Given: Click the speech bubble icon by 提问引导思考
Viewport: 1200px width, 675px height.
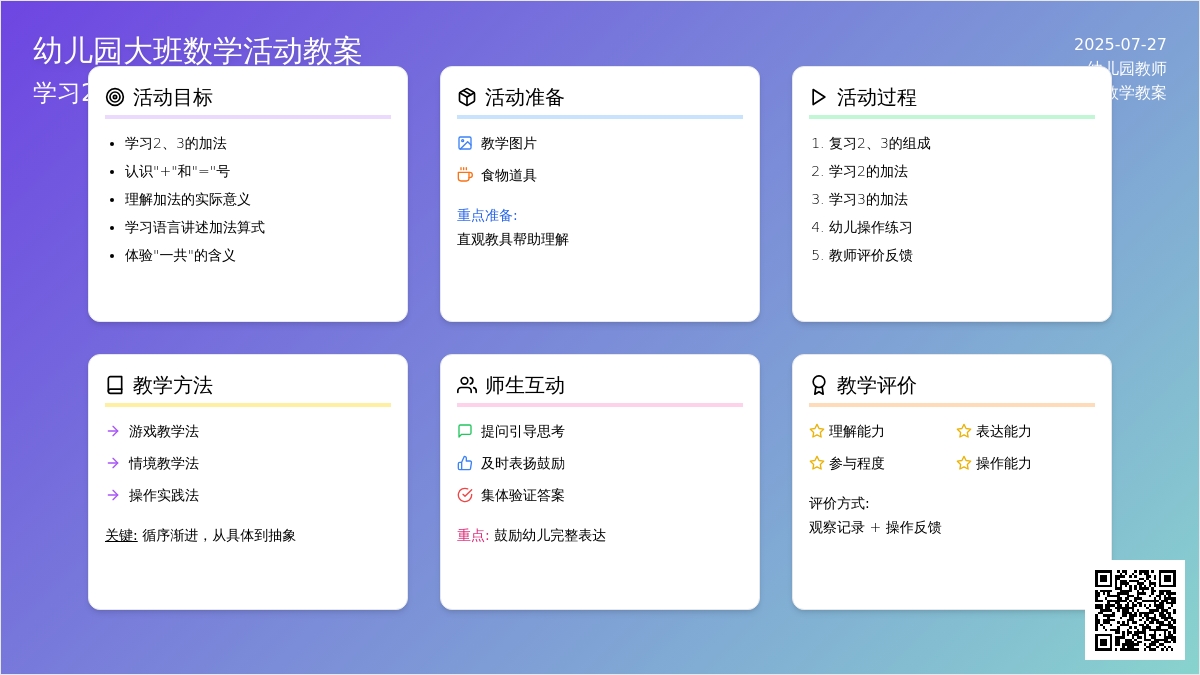Looking at the screenshot, I should 465,431.
